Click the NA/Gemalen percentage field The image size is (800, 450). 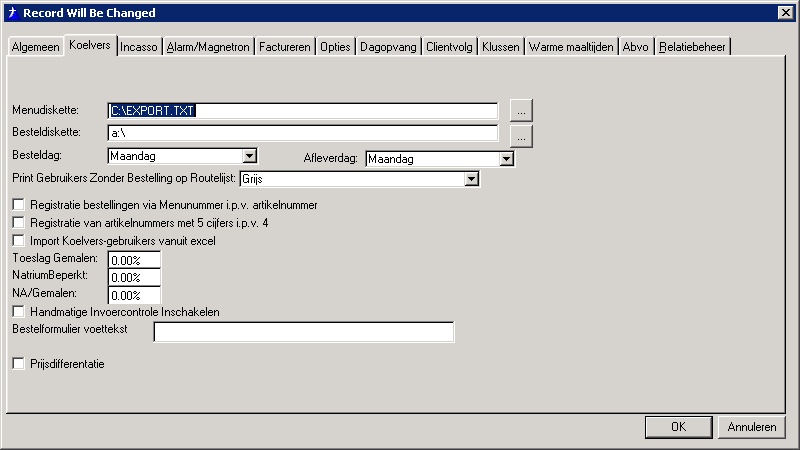[x=134, y=295]
